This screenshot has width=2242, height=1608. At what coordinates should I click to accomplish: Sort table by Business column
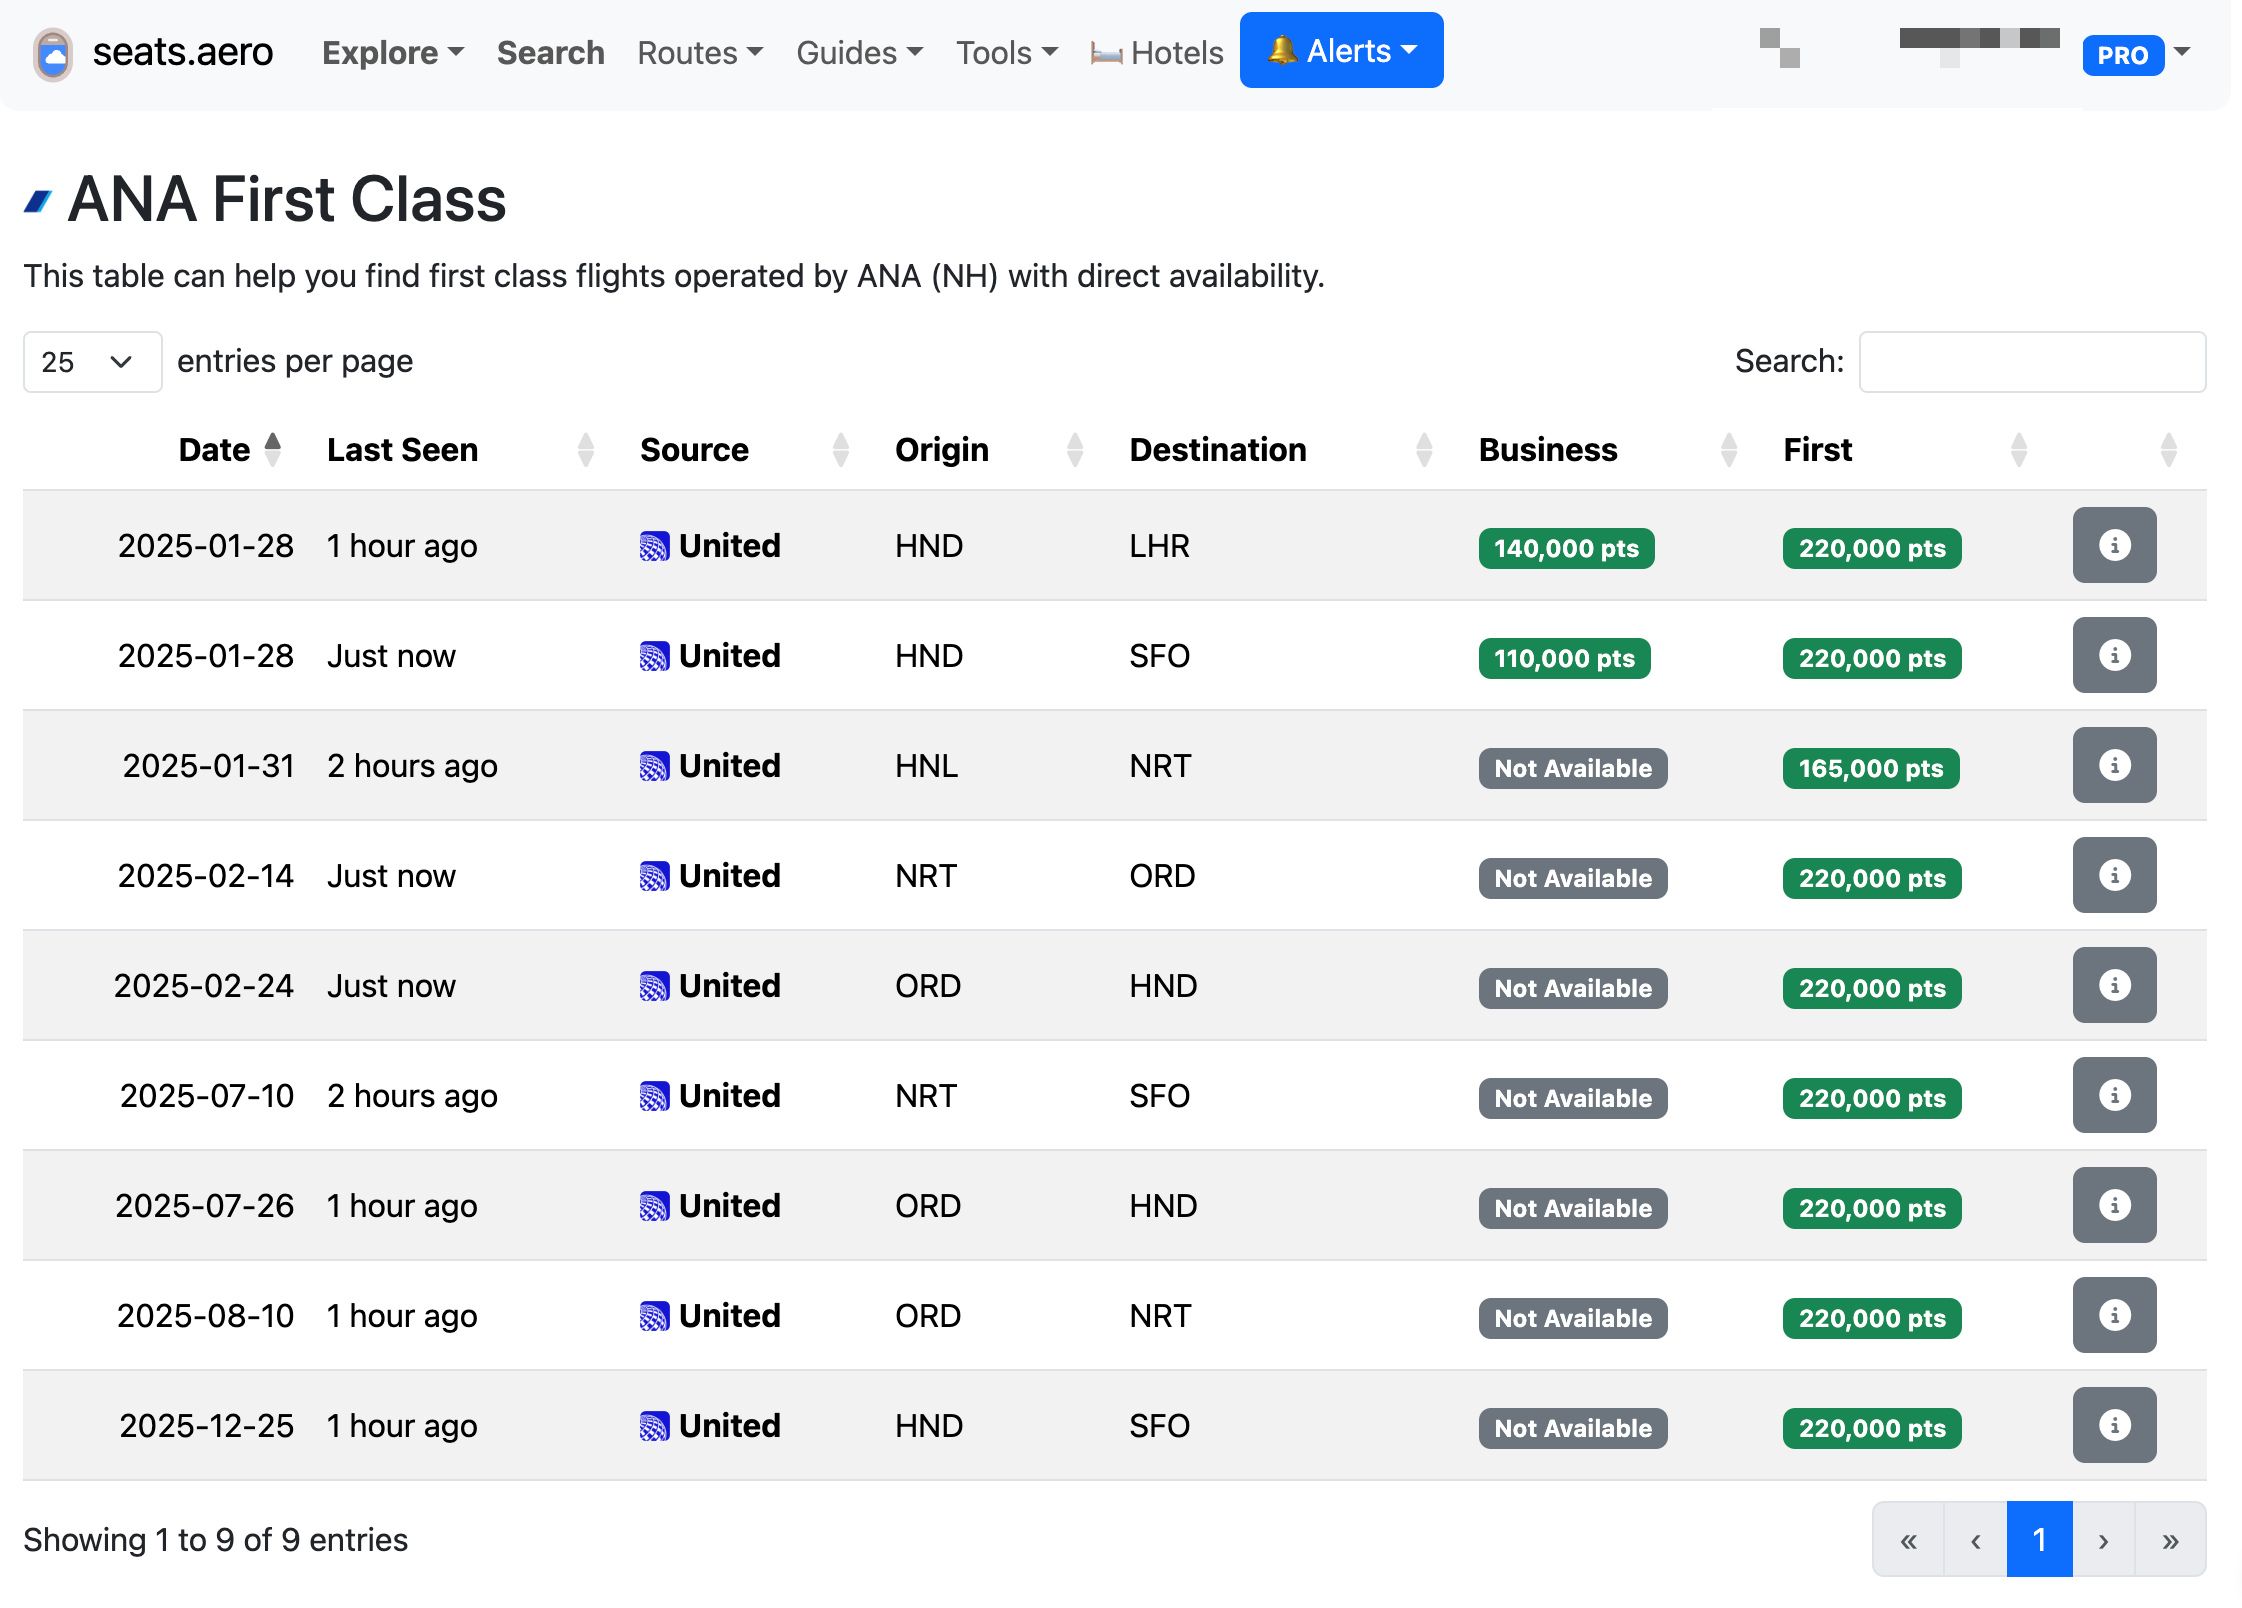pyautogui.click(x=1729, y=449)
